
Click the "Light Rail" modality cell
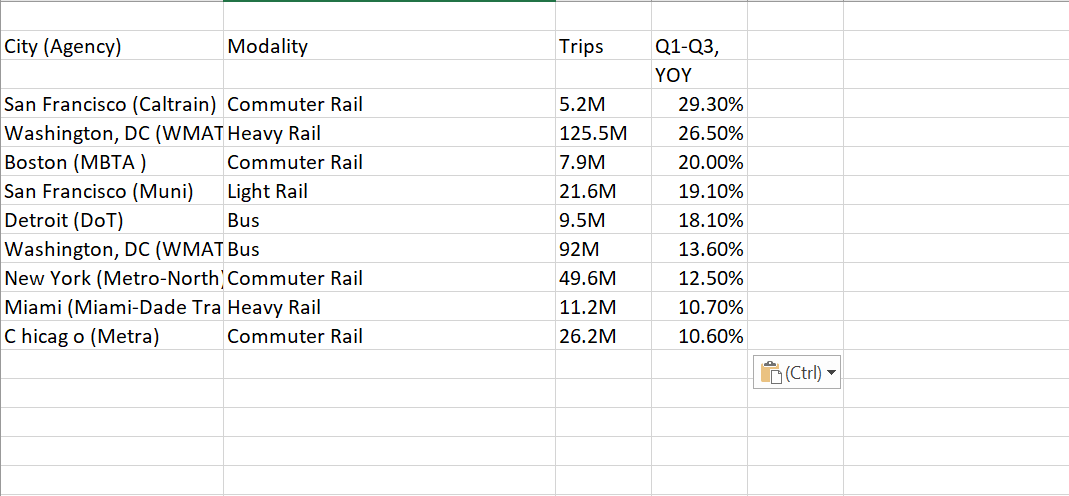[268, 191]
